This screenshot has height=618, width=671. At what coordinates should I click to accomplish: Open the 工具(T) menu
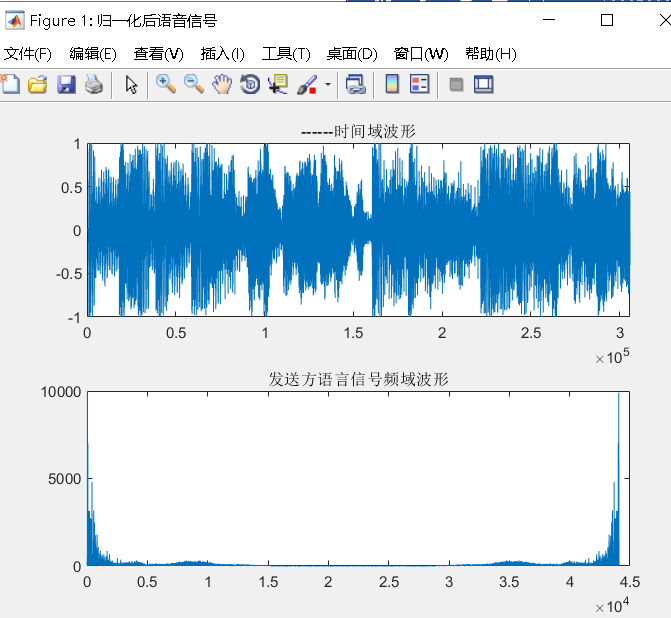(x=286, y=54)
